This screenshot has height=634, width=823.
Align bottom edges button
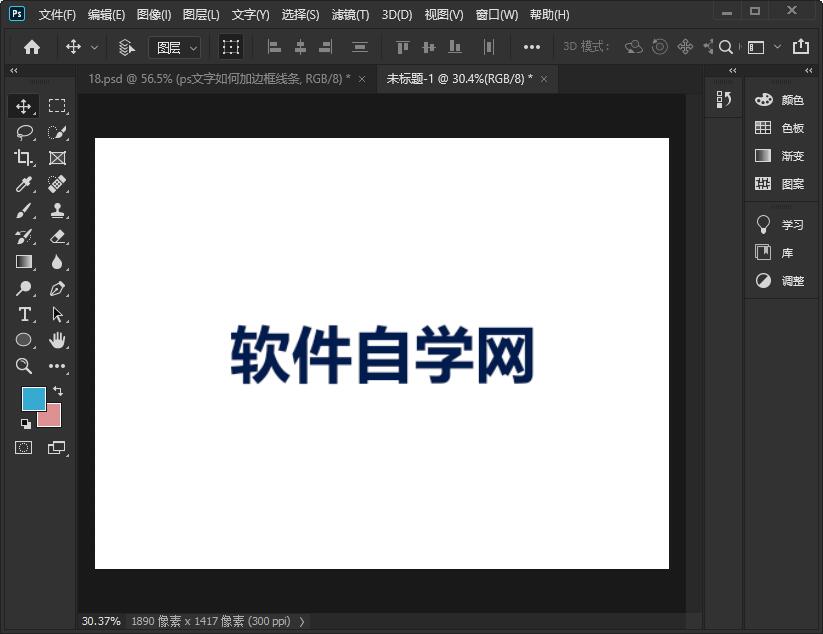point(455,47)
